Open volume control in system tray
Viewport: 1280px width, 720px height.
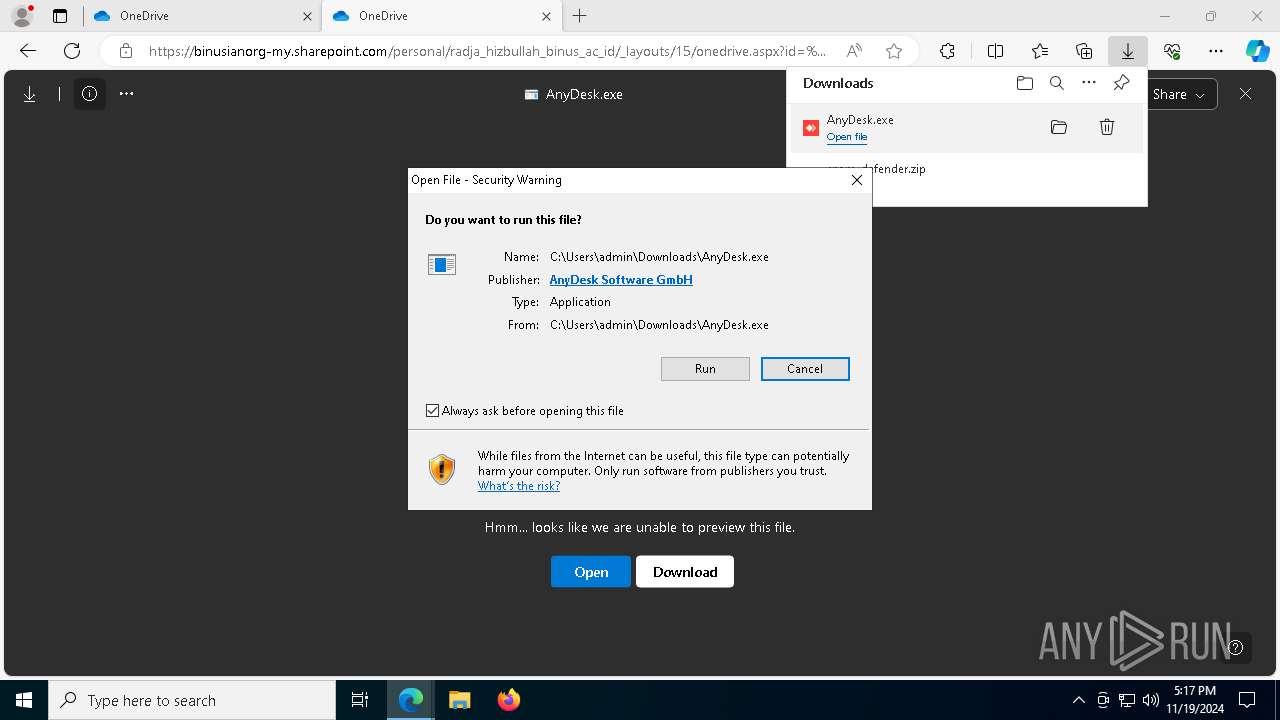coord(1151,700)
